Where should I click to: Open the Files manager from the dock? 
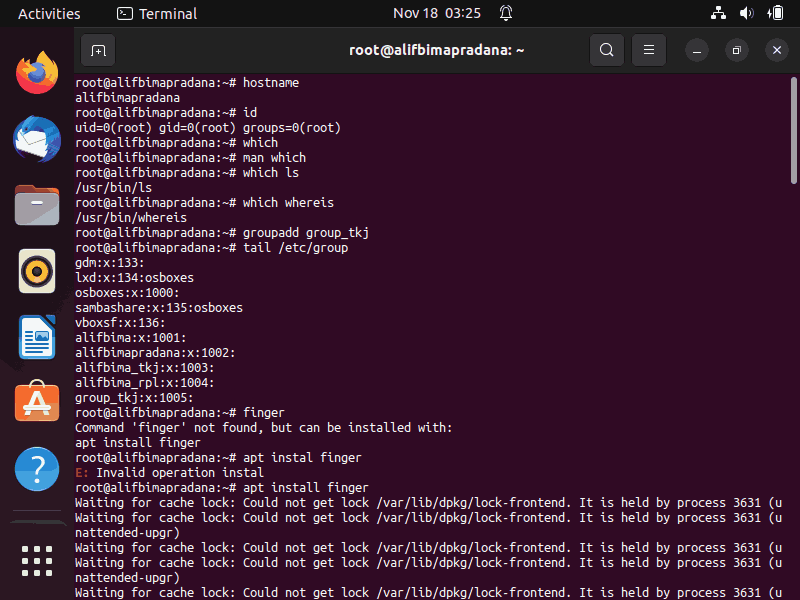pos(37,205)
